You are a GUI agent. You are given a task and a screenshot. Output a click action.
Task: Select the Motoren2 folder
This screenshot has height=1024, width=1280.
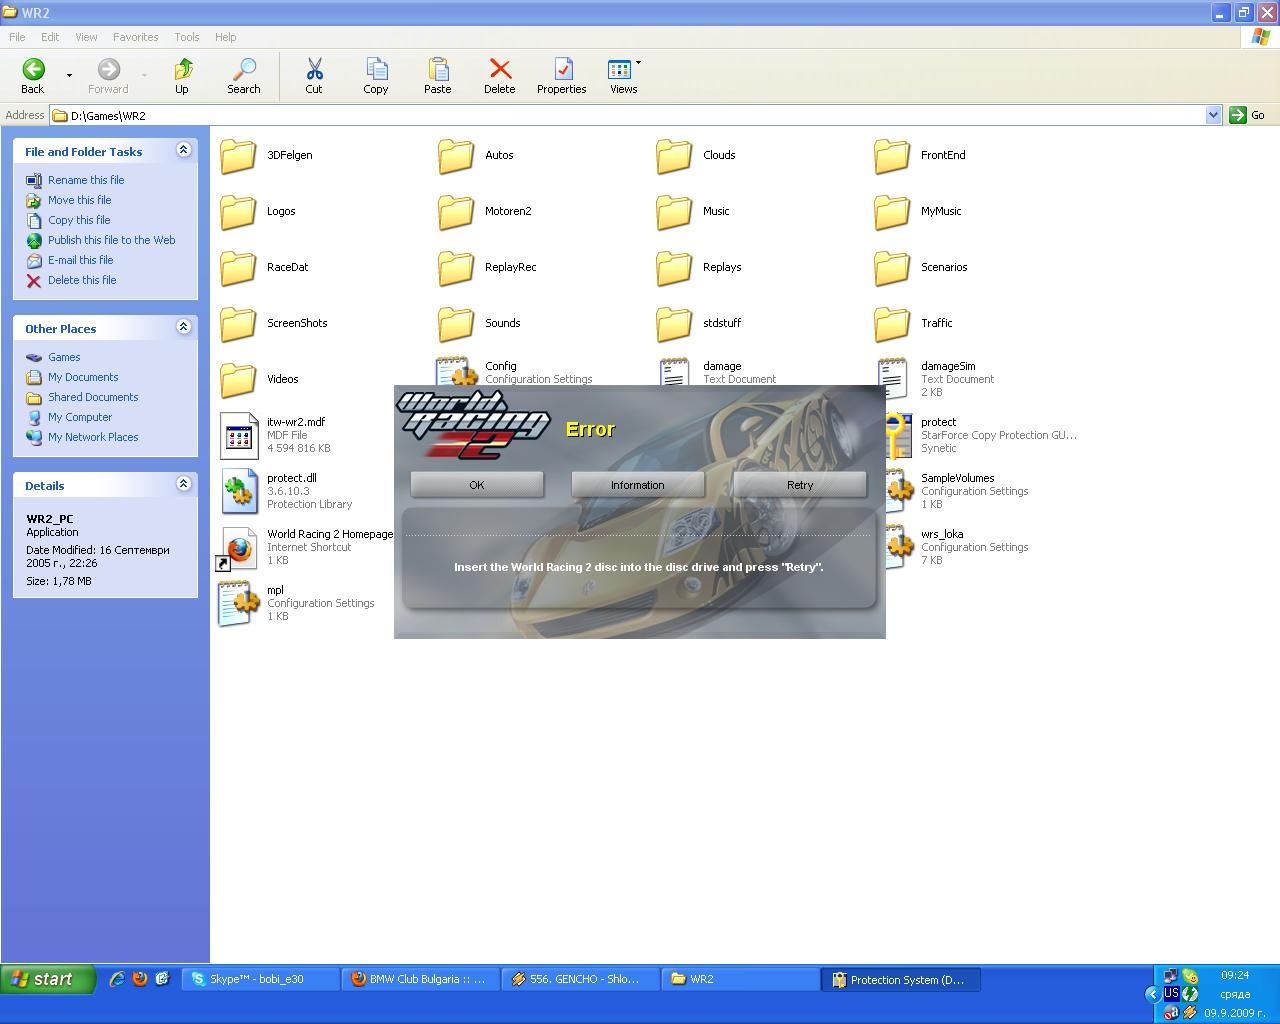tap(485, 212)
